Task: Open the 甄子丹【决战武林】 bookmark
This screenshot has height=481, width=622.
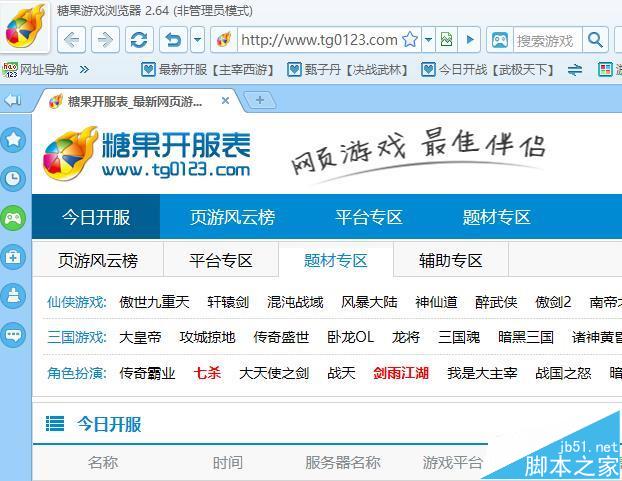Action: tap(348, 70)
